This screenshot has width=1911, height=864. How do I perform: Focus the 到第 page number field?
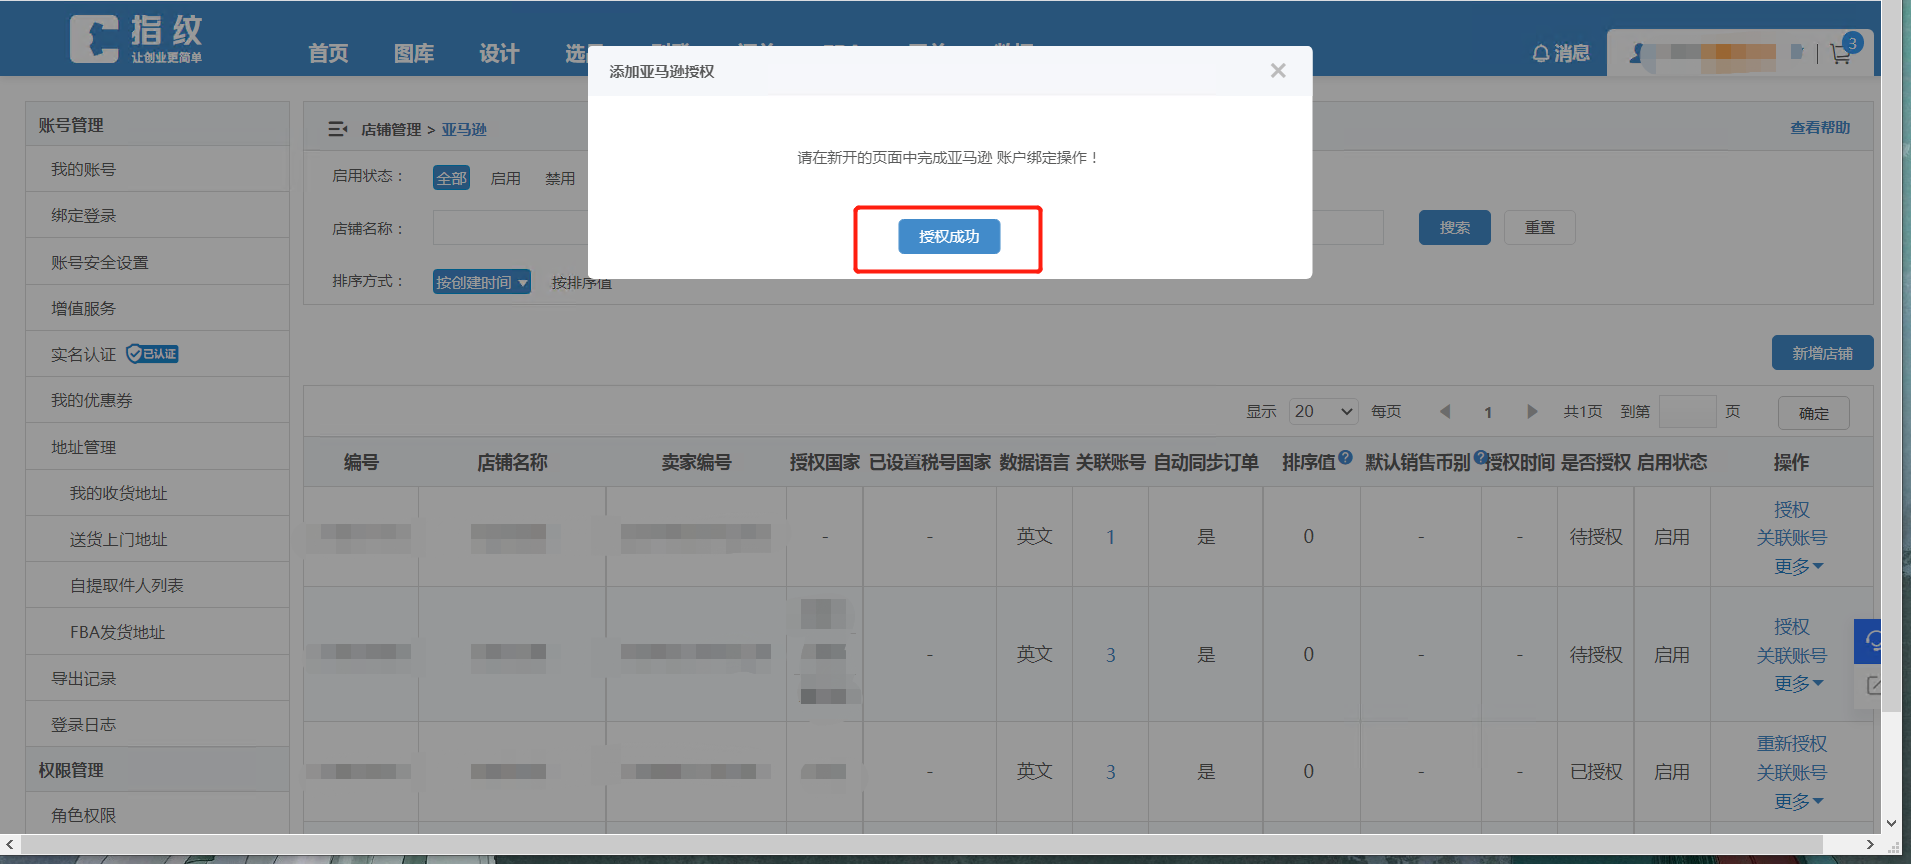click(x=1687, y=411)
